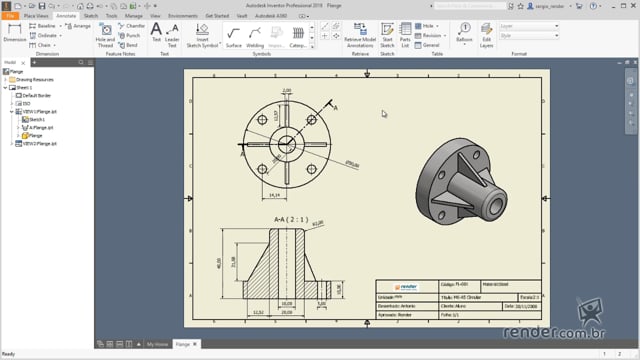Expand the Drawing Resources node
Image resolution: width=640 pixels, height=360 pixels.
coord(5,80)
